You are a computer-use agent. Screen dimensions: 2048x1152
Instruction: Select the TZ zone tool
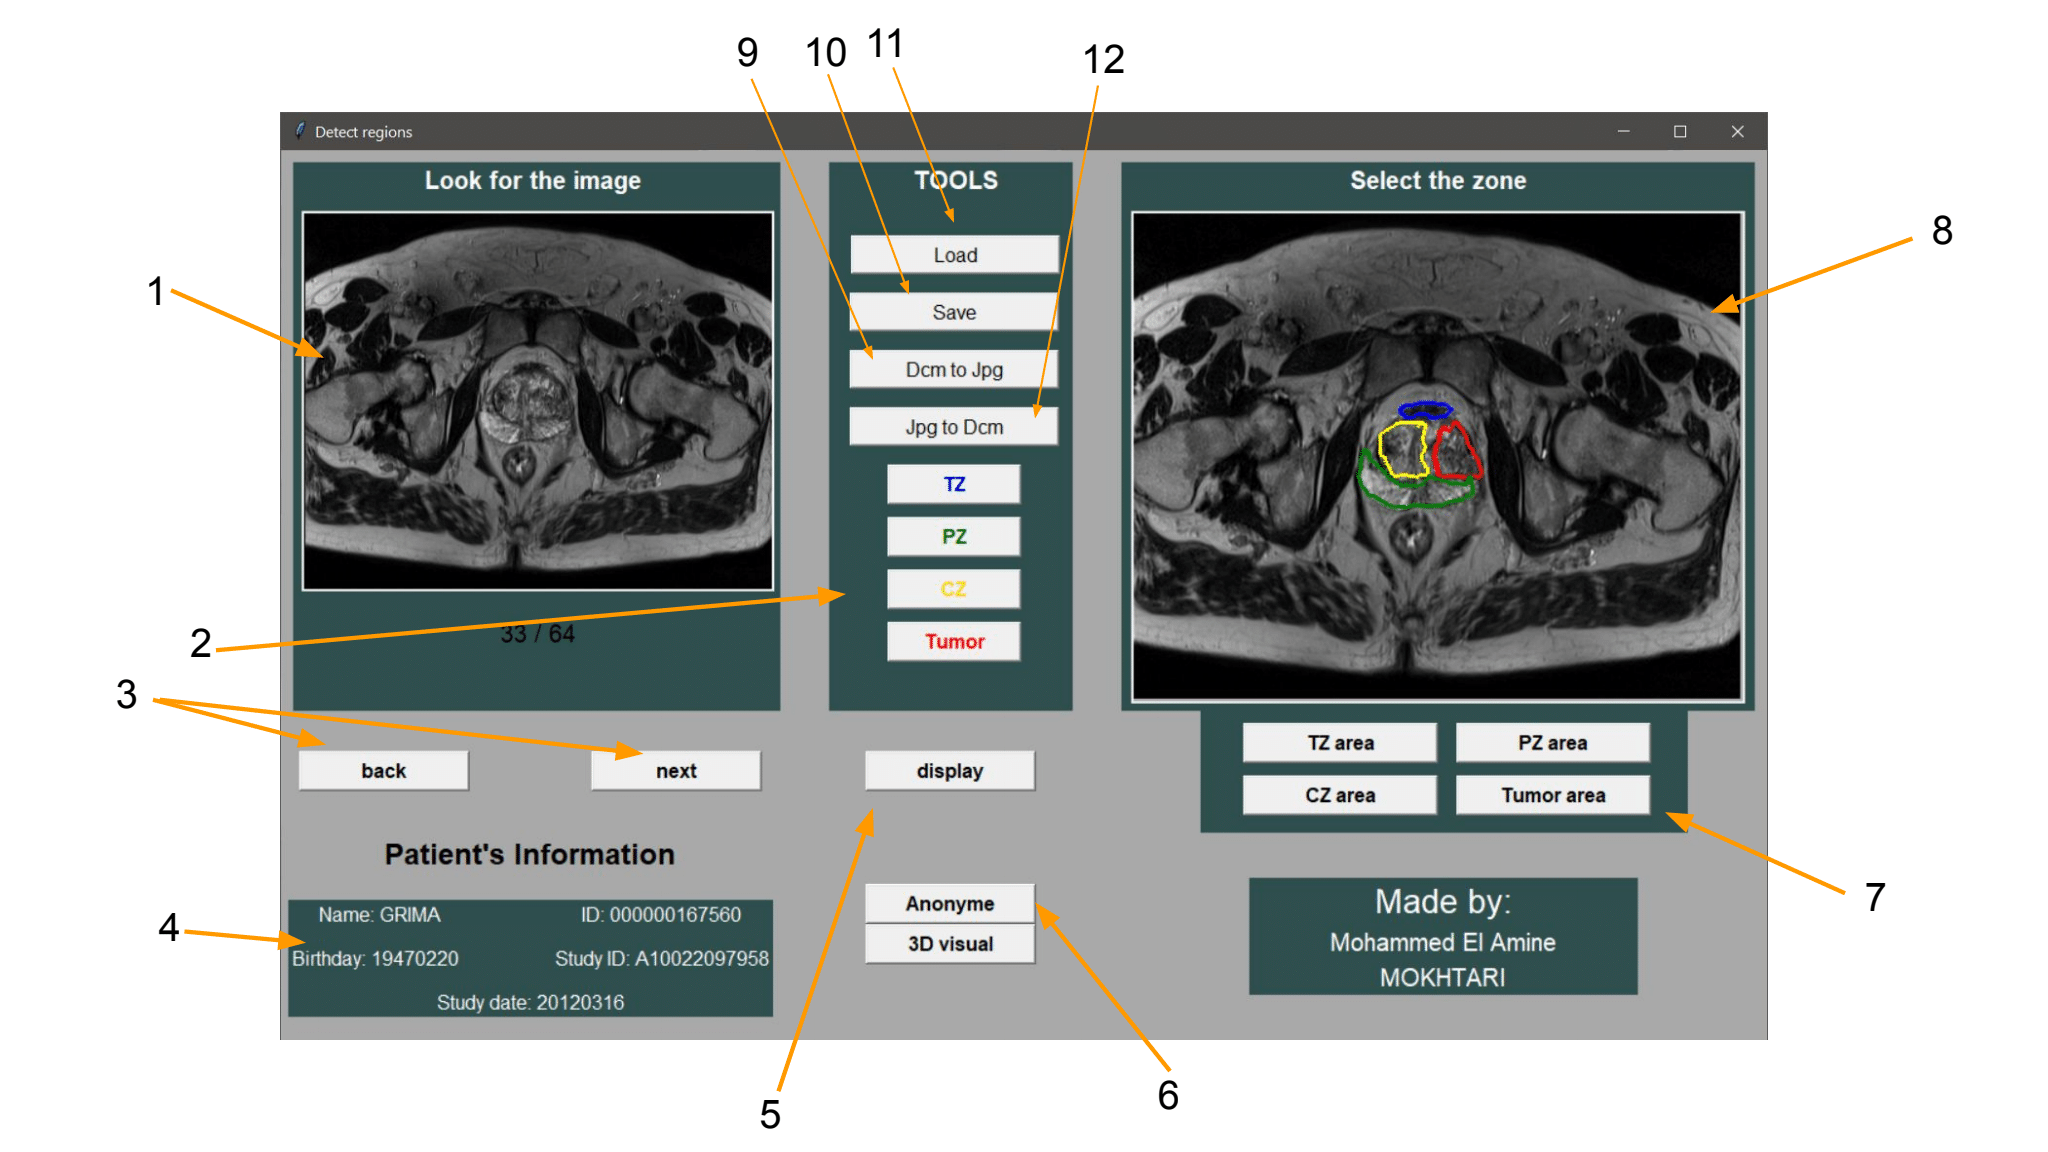[952, 484]
